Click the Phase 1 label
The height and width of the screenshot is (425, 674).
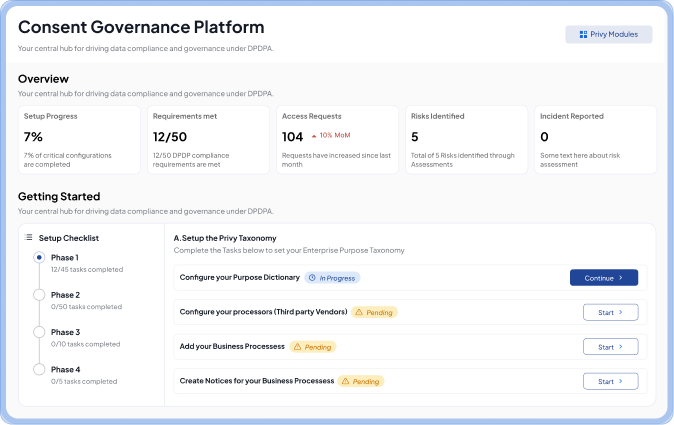coord(64,257)
